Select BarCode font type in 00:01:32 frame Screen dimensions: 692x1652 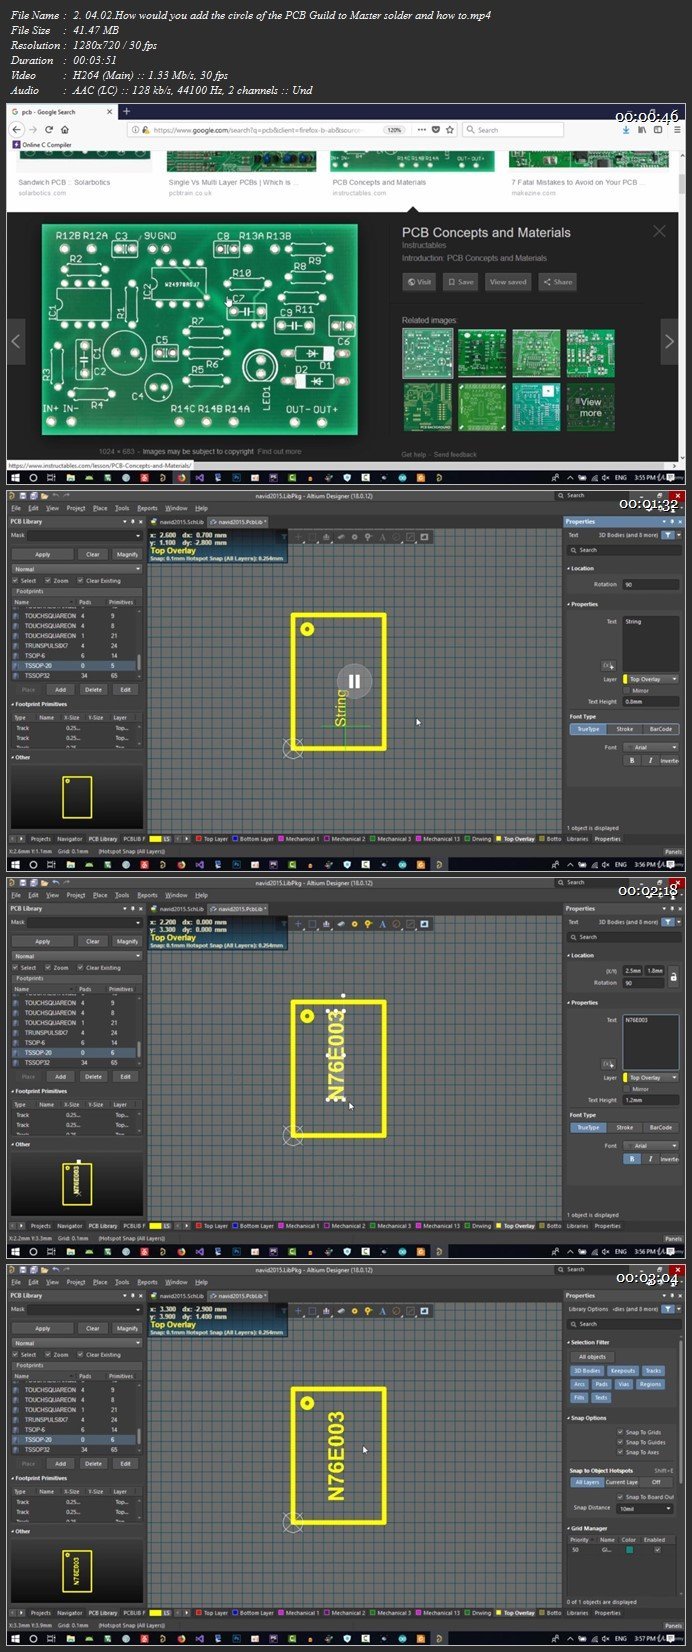pyautogui.click(x=661, y=729)
